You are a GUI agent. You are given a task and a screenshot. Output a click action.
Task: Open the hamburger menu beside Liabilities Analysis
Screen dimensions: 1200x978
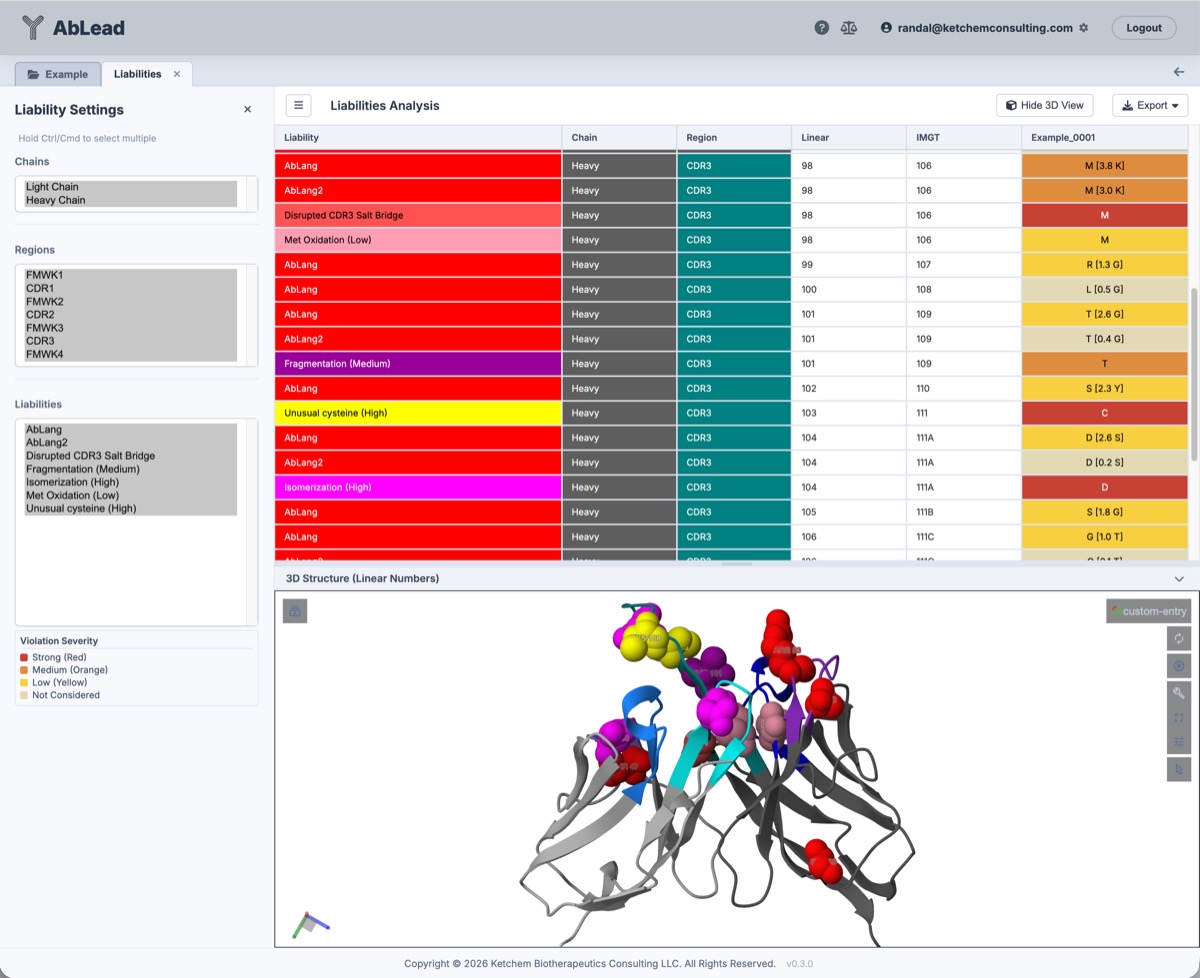pos(297,105)
